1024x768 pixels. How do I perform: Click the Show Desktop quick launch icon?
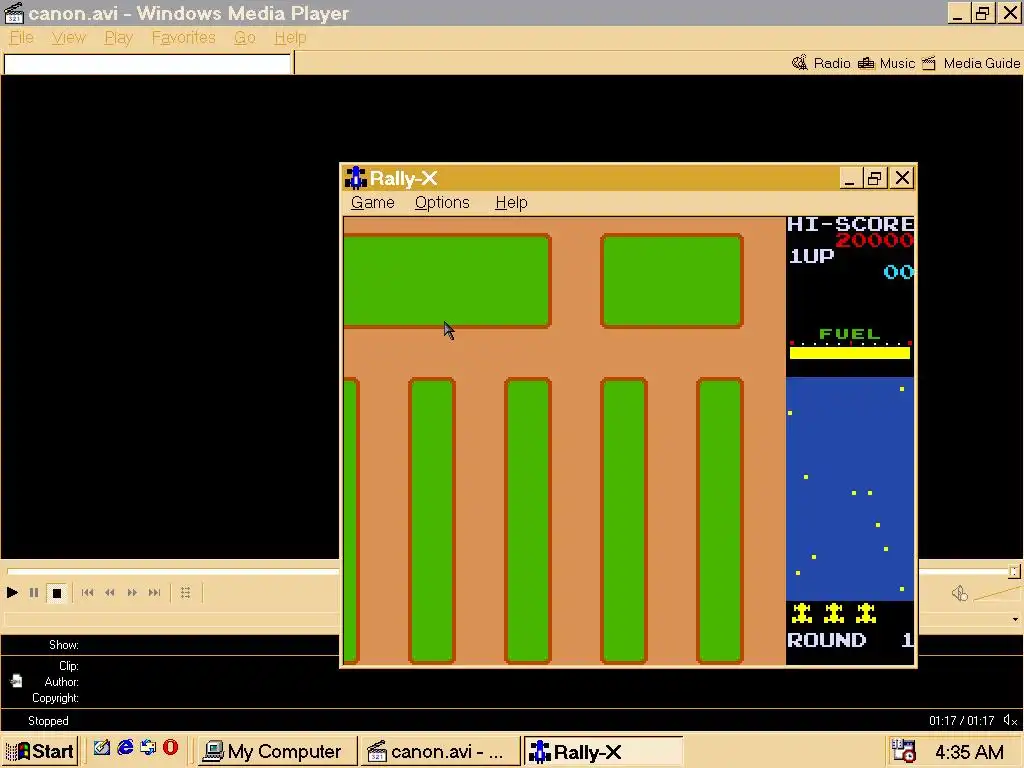coord(101,747)
